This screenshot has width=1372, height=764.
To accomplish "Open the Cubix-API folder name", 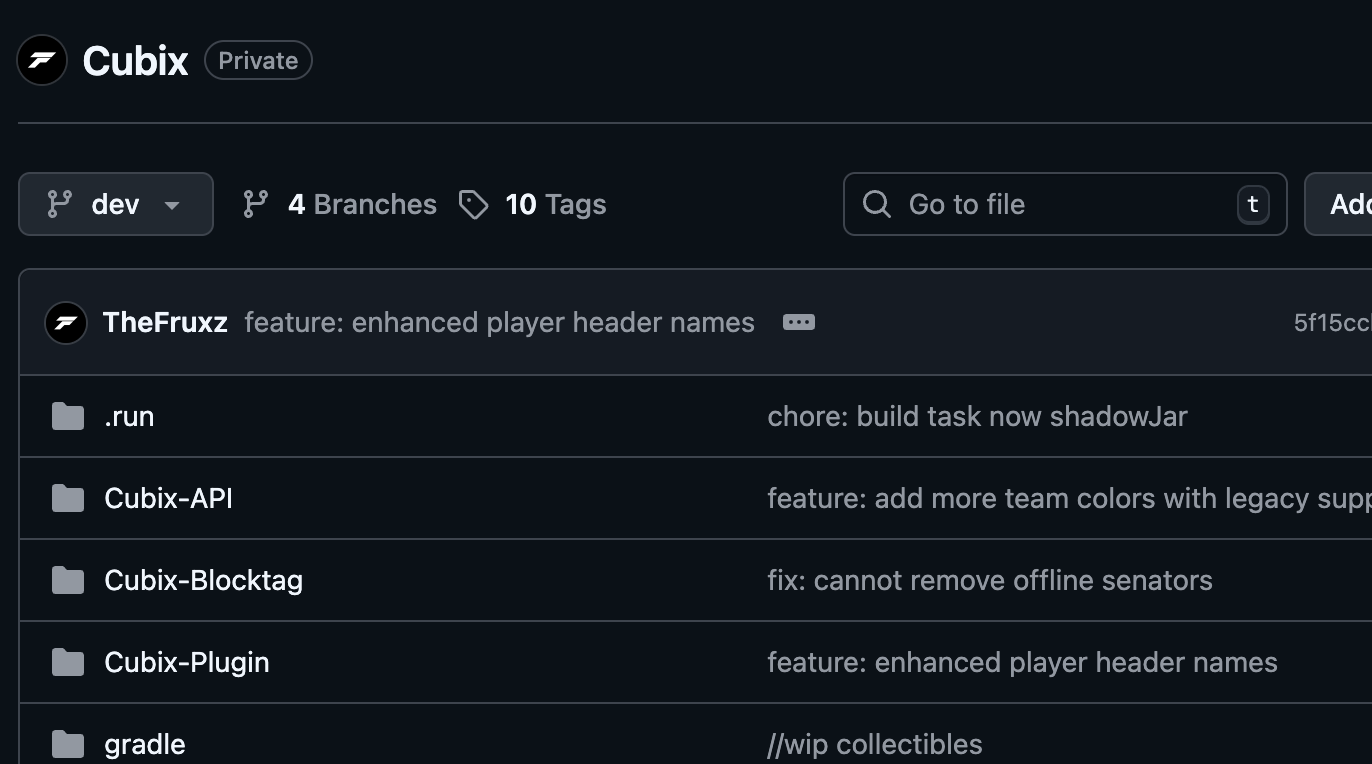I will (x=168, y=498).
